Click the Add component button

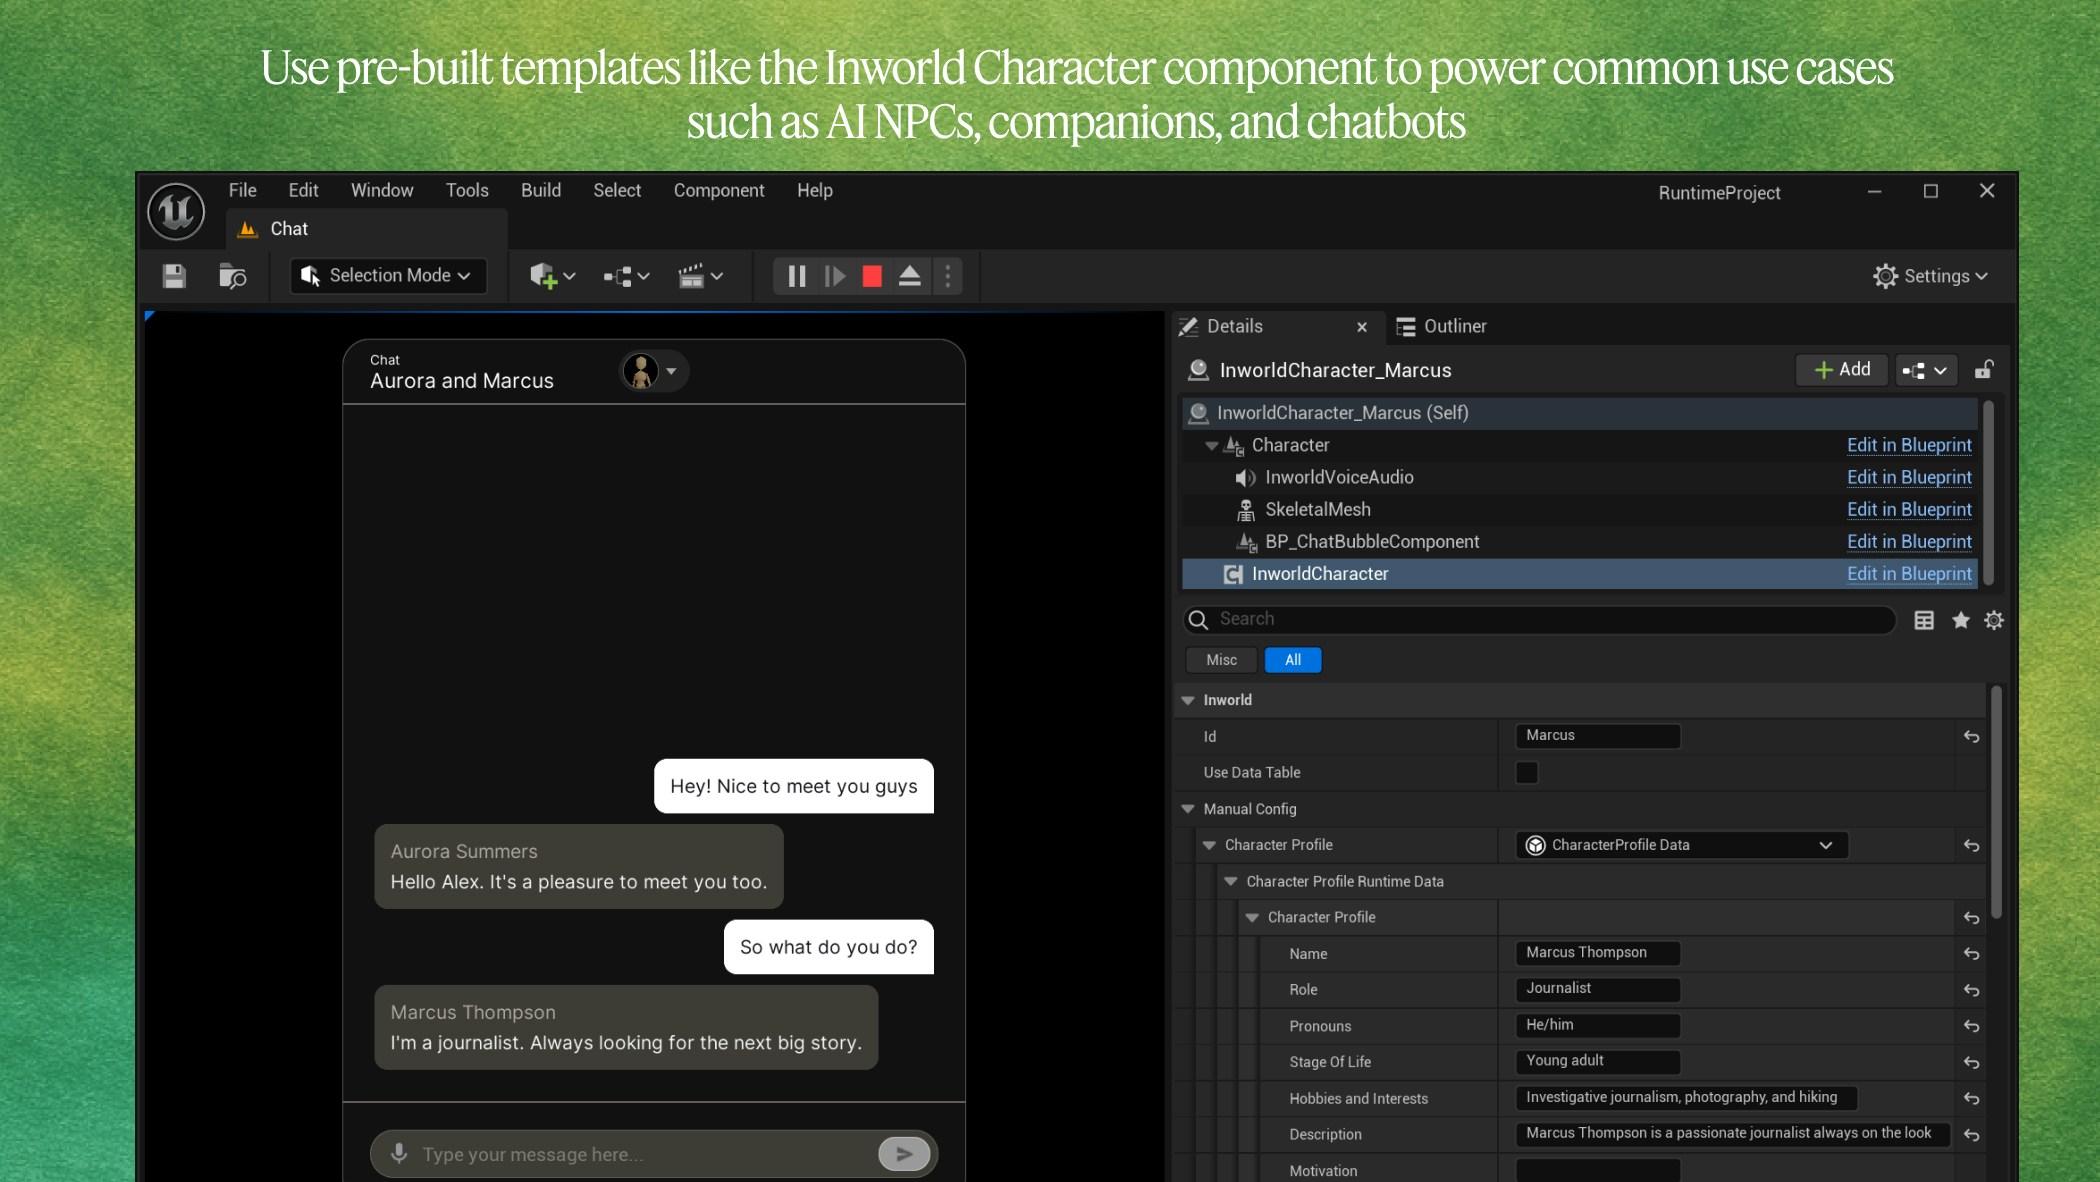[x=1841, y=370]
